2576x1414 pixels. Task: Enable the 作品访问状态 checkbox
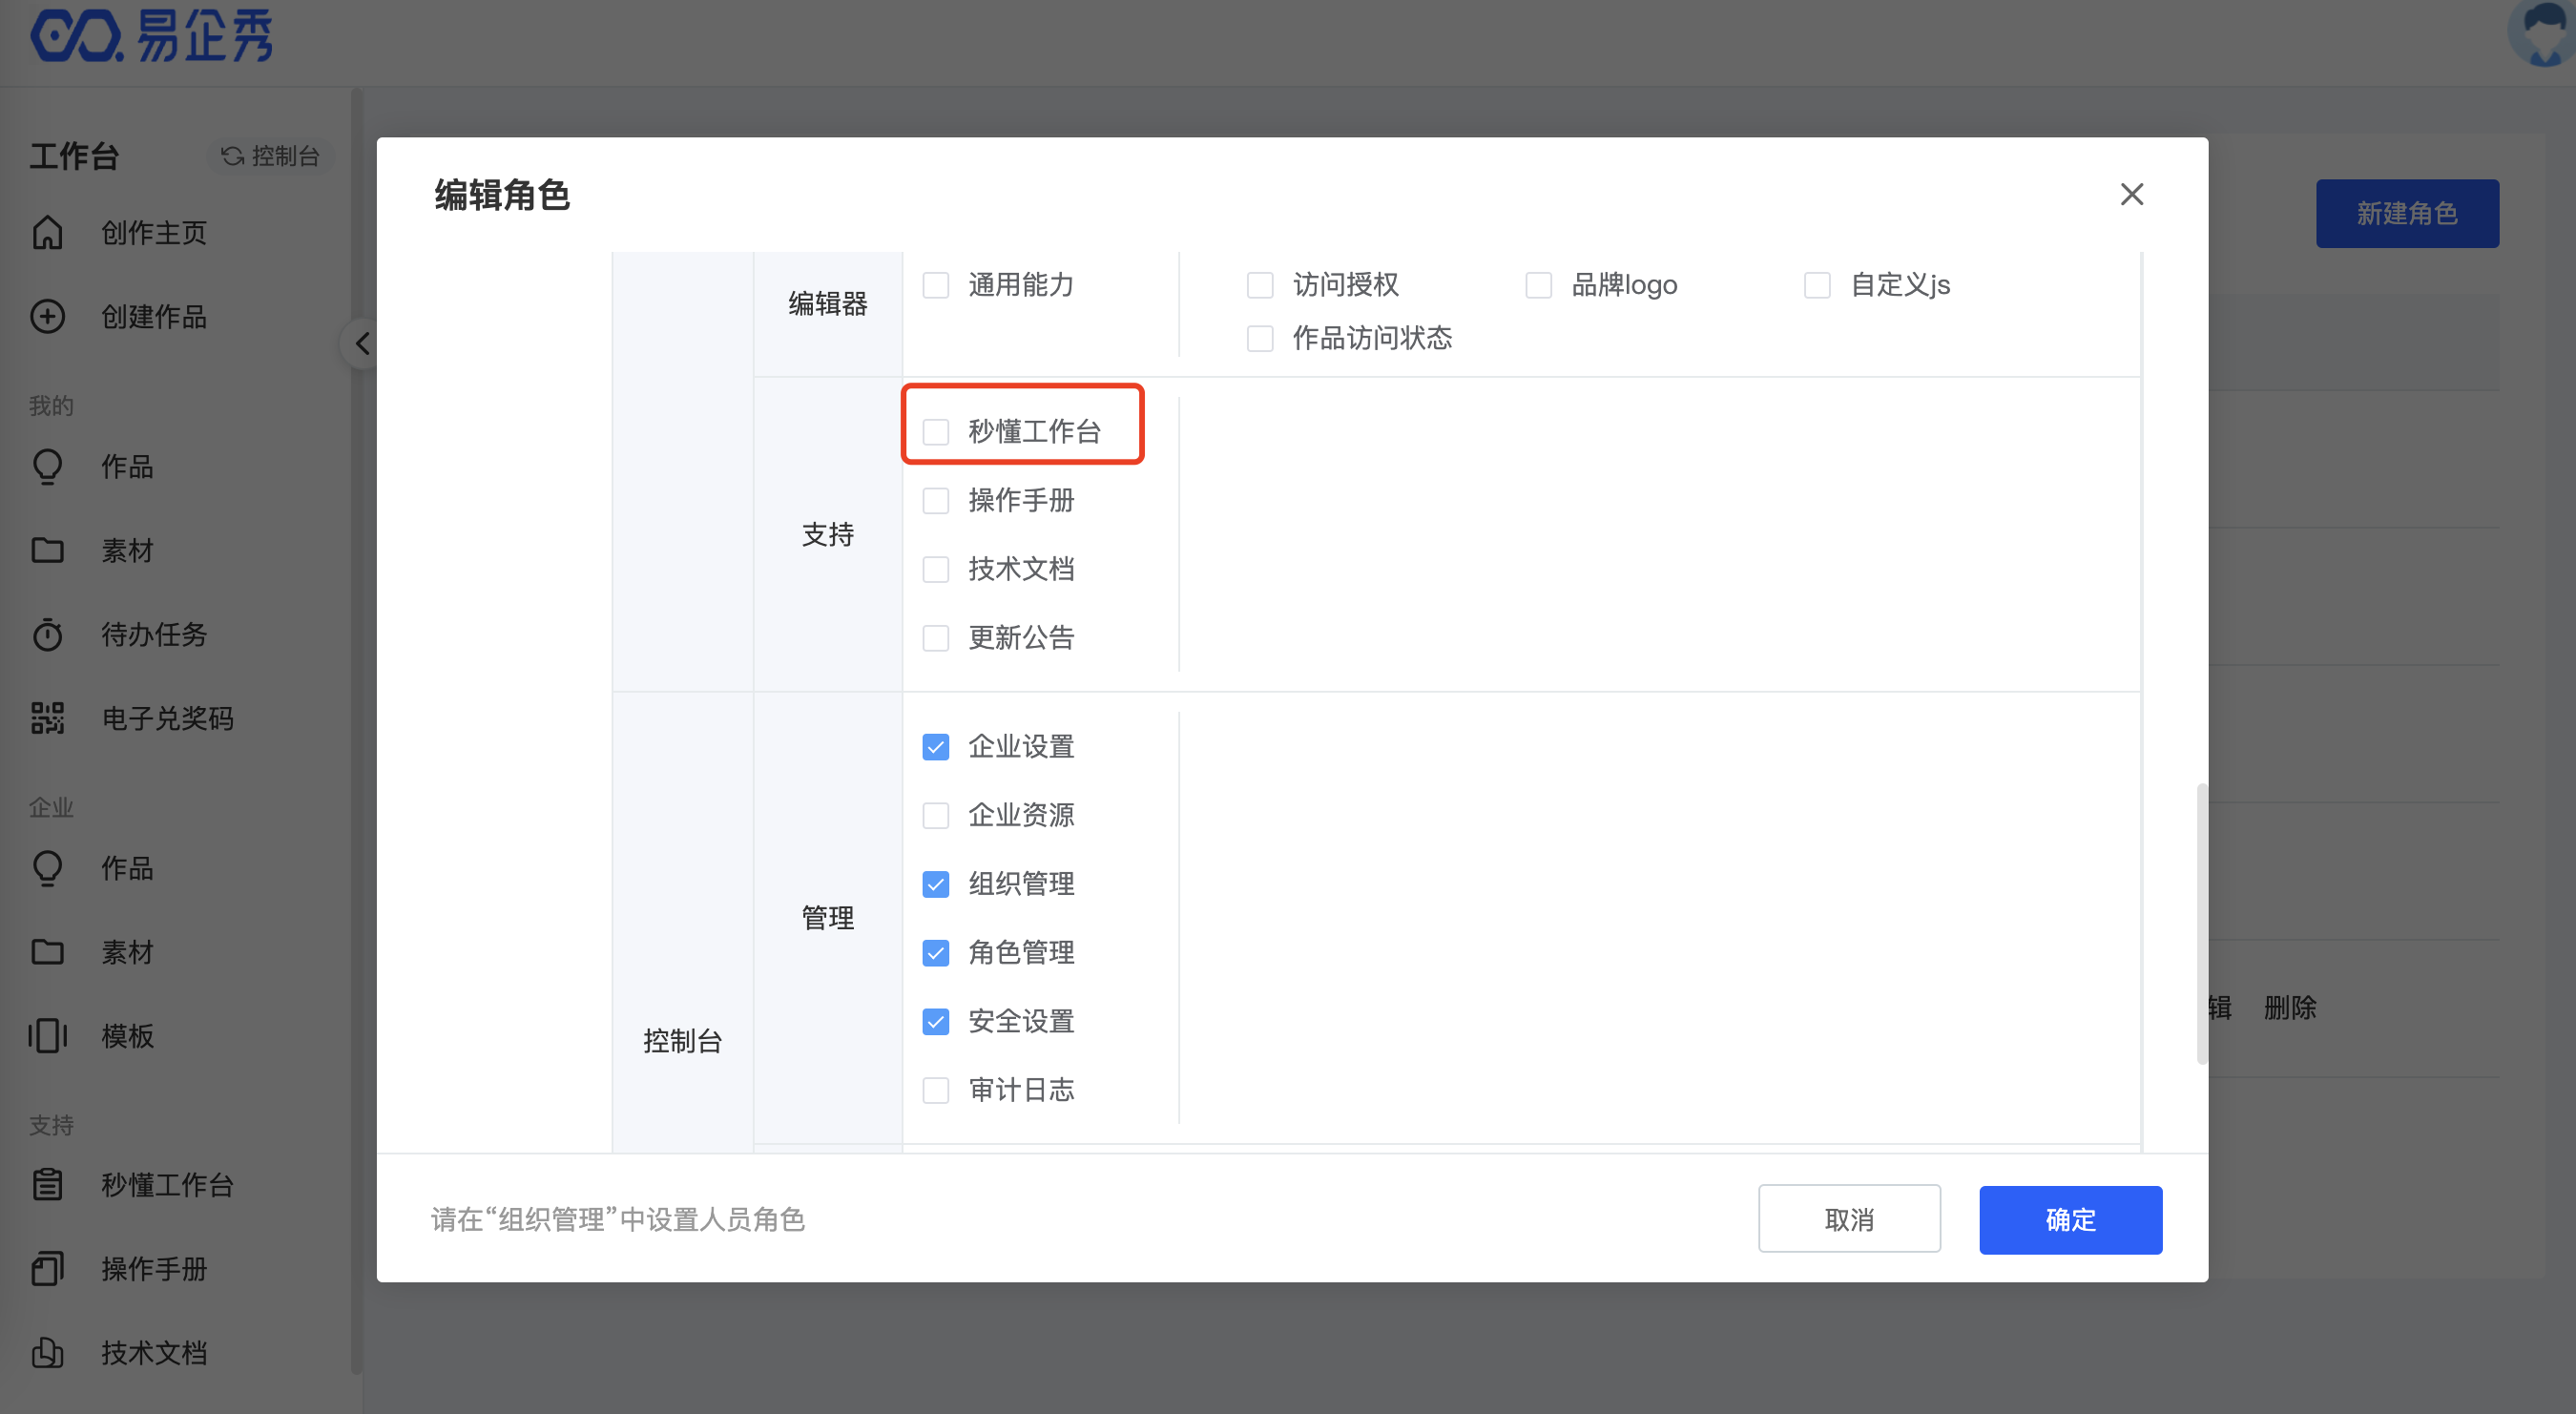tap(1260, 338)
